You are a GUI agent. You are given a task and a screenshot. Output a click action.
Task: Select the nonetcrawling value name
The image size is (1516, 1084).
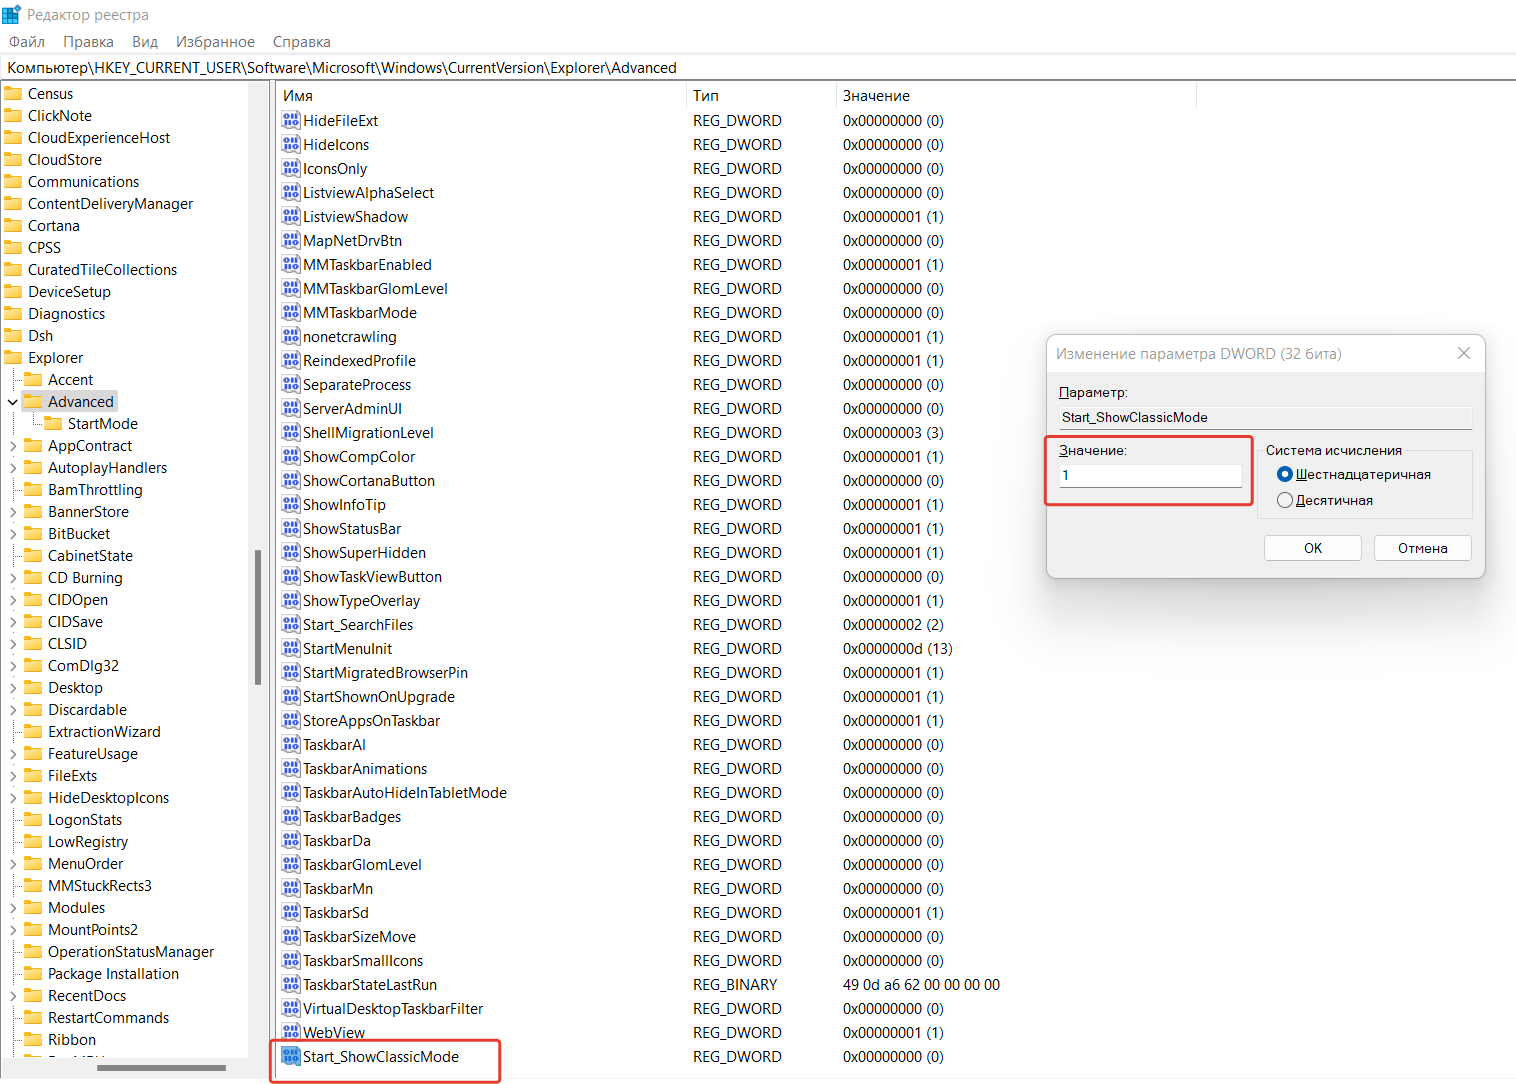pyautogui.click(x=350, y=336)
